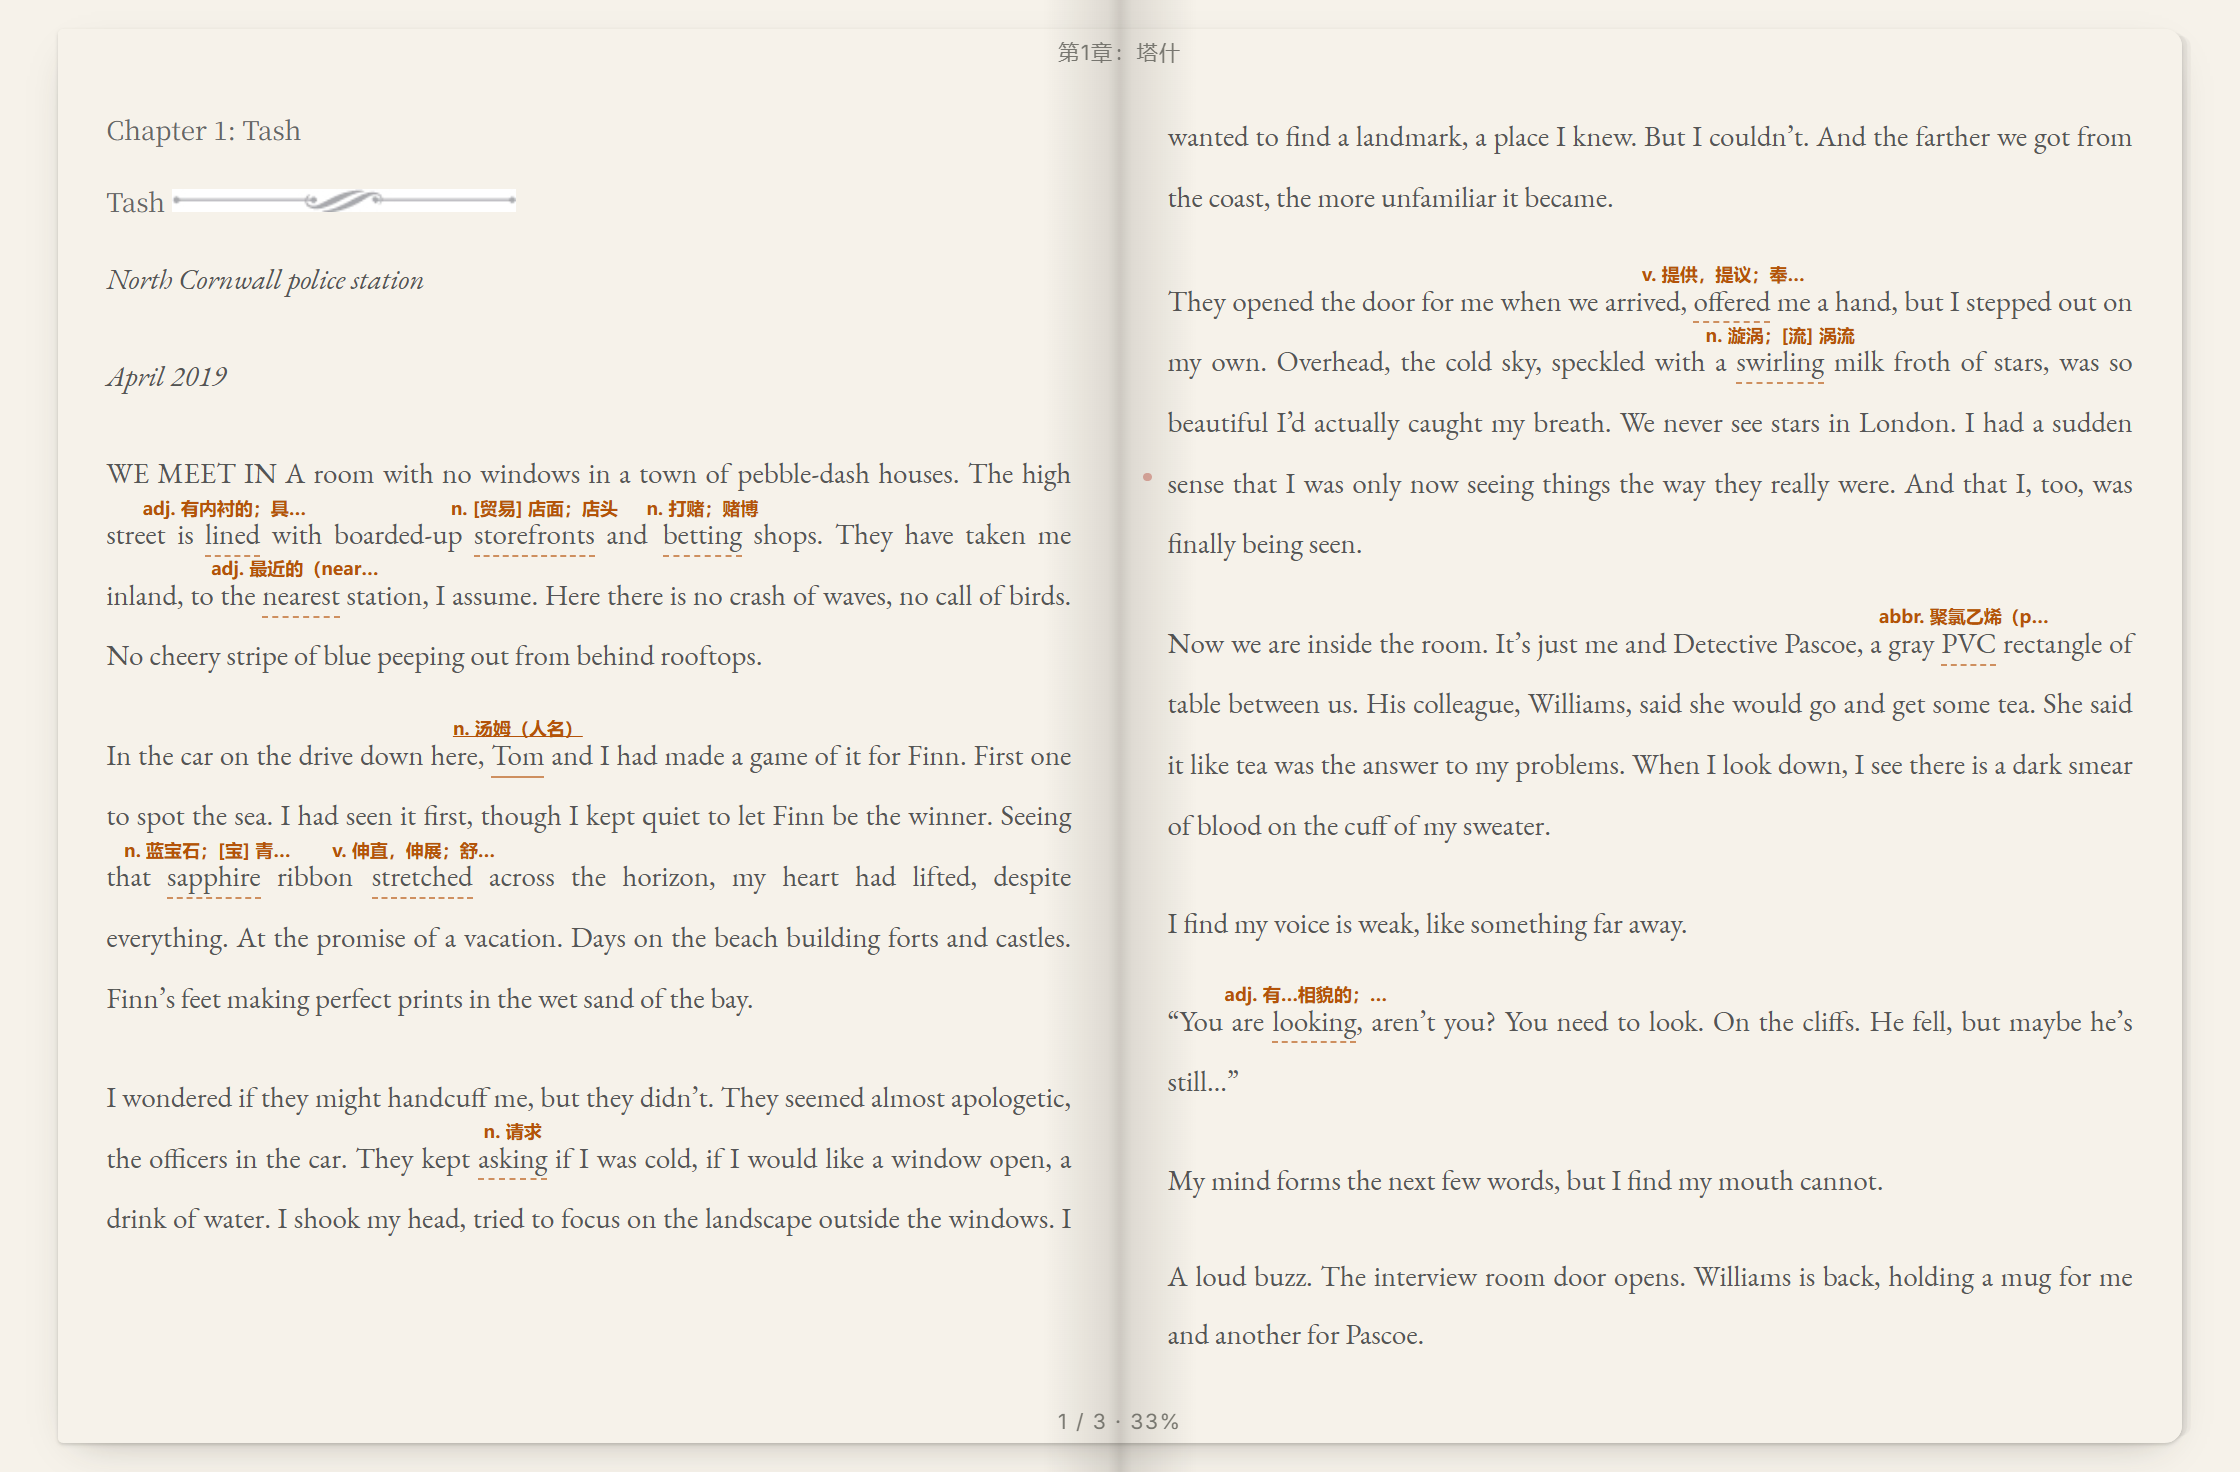Click the underlined name 'Tom'
This screenshot has height=1472, width=2240.
click(x=518, y=757)
